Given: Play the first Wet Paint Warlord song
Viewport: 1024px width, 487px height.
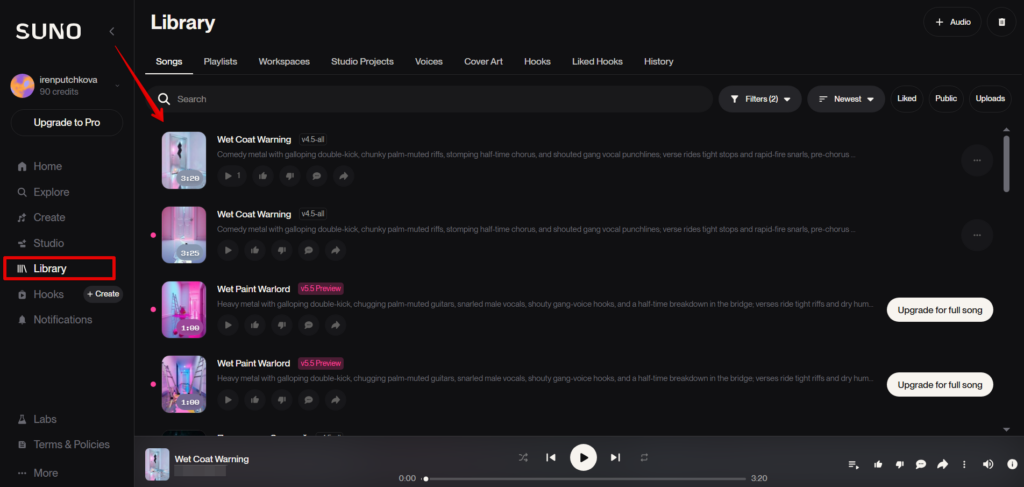Looking at the screenshot, I should coord(228,324).
